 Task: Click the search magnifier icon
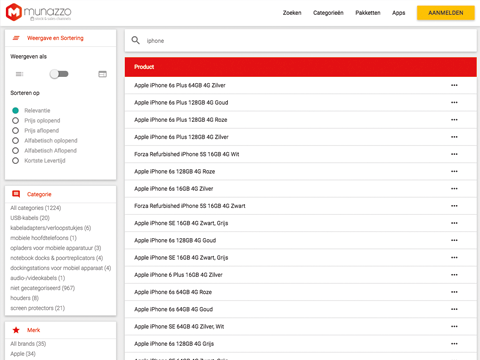[x=135, y=40]
